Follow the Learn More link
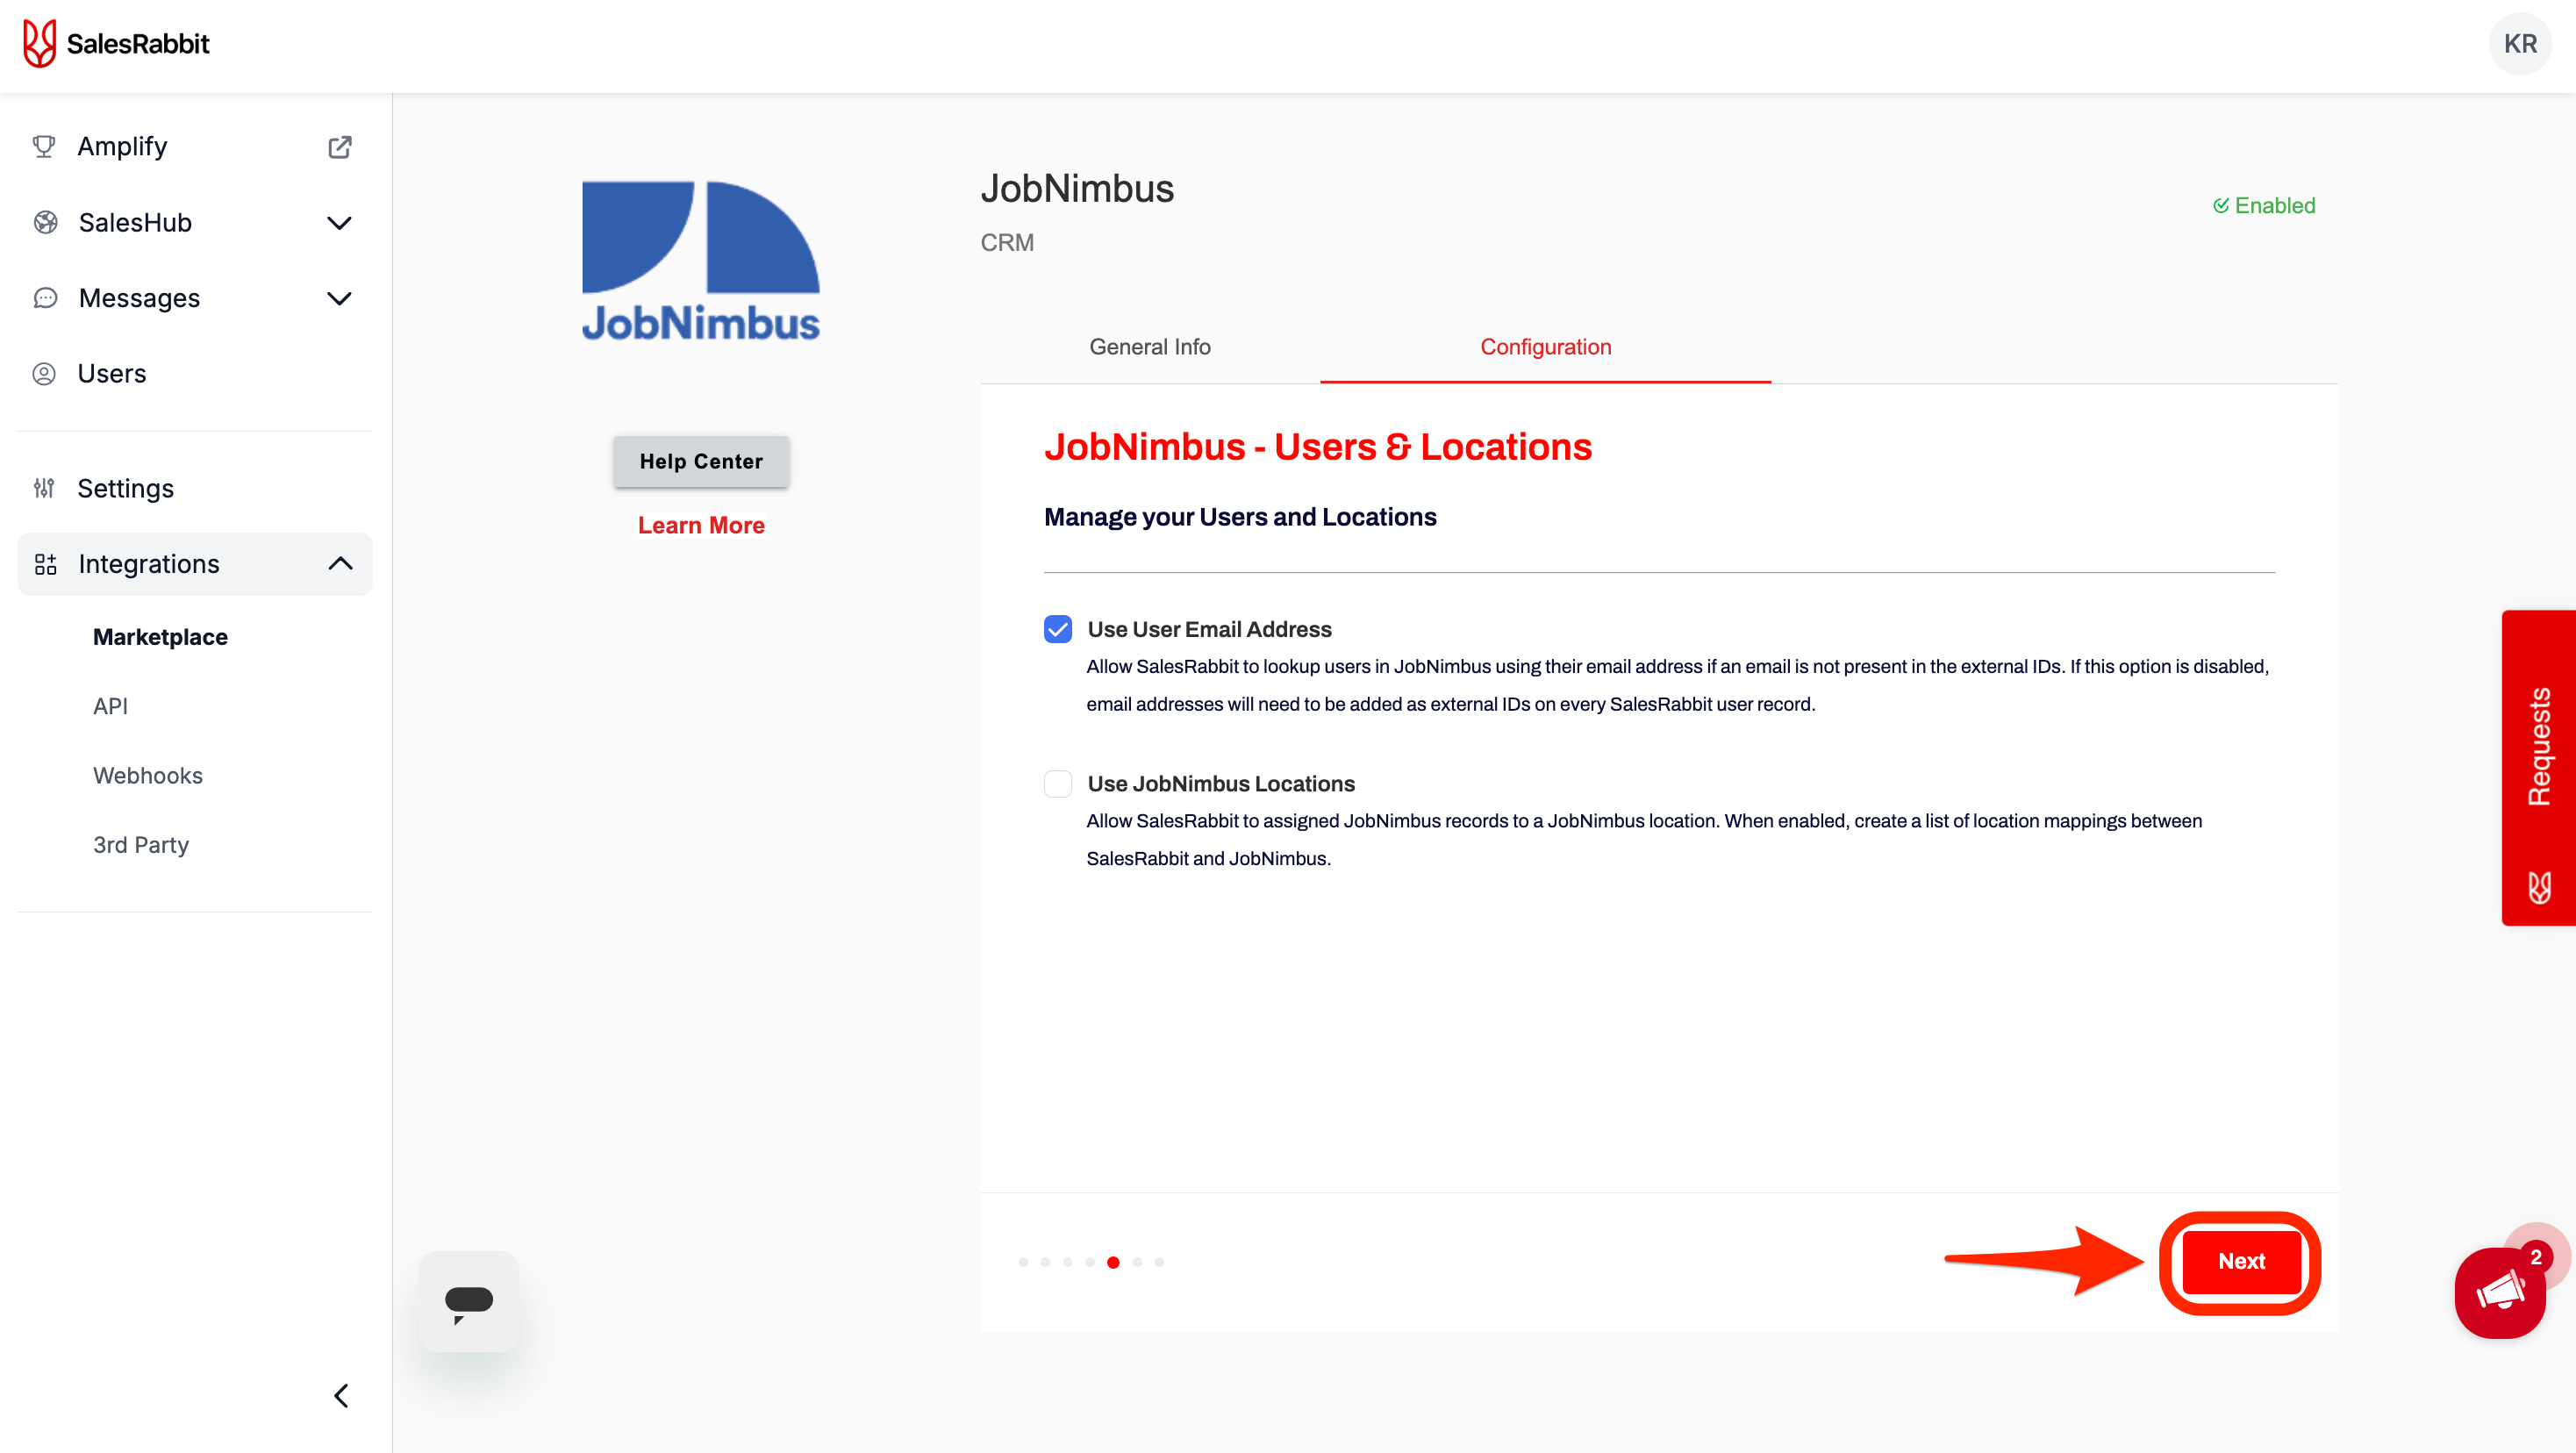Image resolution: width=2576 pixels, height=1453 pixels. click(x=701, y=525)
